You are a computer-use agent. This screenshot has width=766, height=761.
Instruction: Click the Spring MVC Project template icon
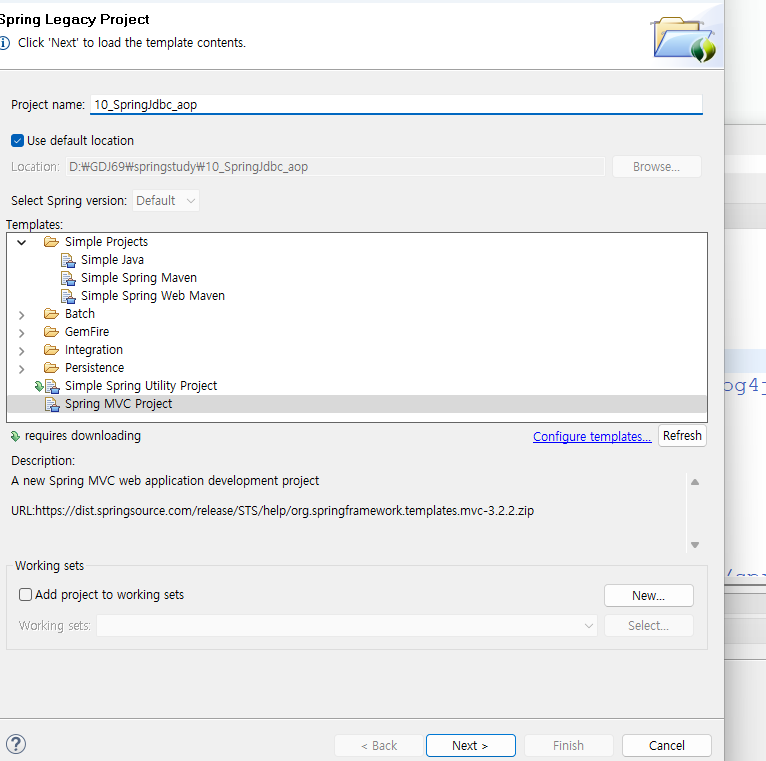coord(52,404)
